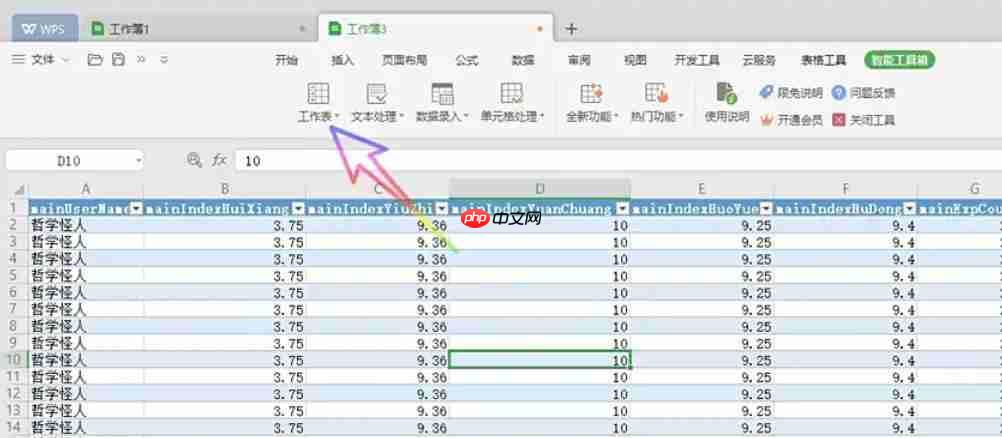
Task: Select cell B8 with value 3.75
Action: tap(225, 326)
